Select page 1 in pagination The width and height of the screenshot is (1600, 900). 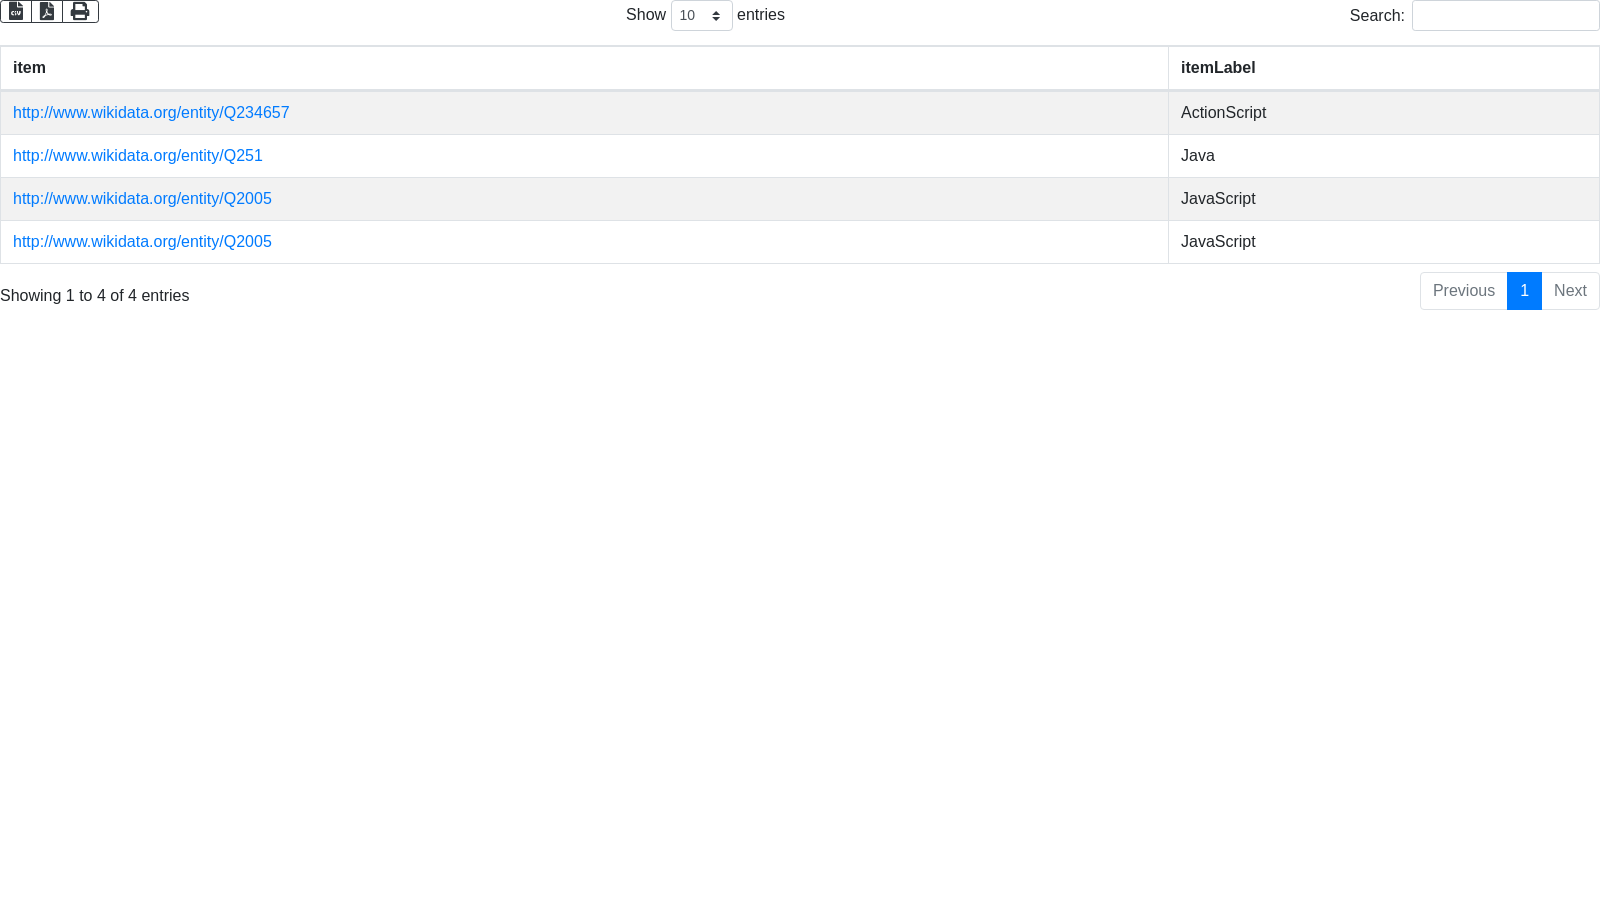coord(1524,291)
